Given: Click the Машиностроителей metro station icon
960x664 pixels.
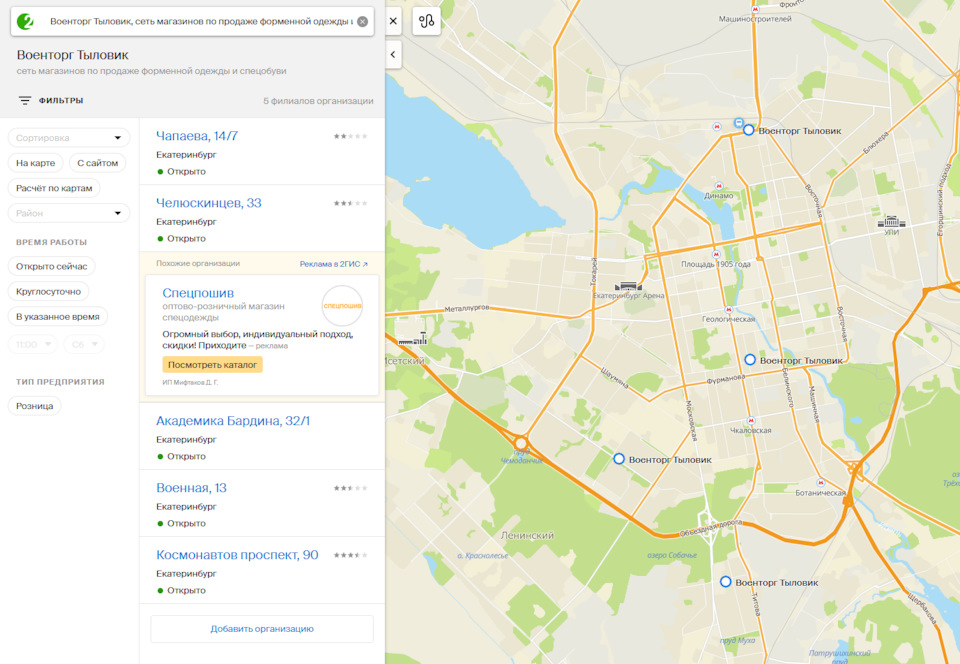Looking at the screenshot, I should (755, 10).
